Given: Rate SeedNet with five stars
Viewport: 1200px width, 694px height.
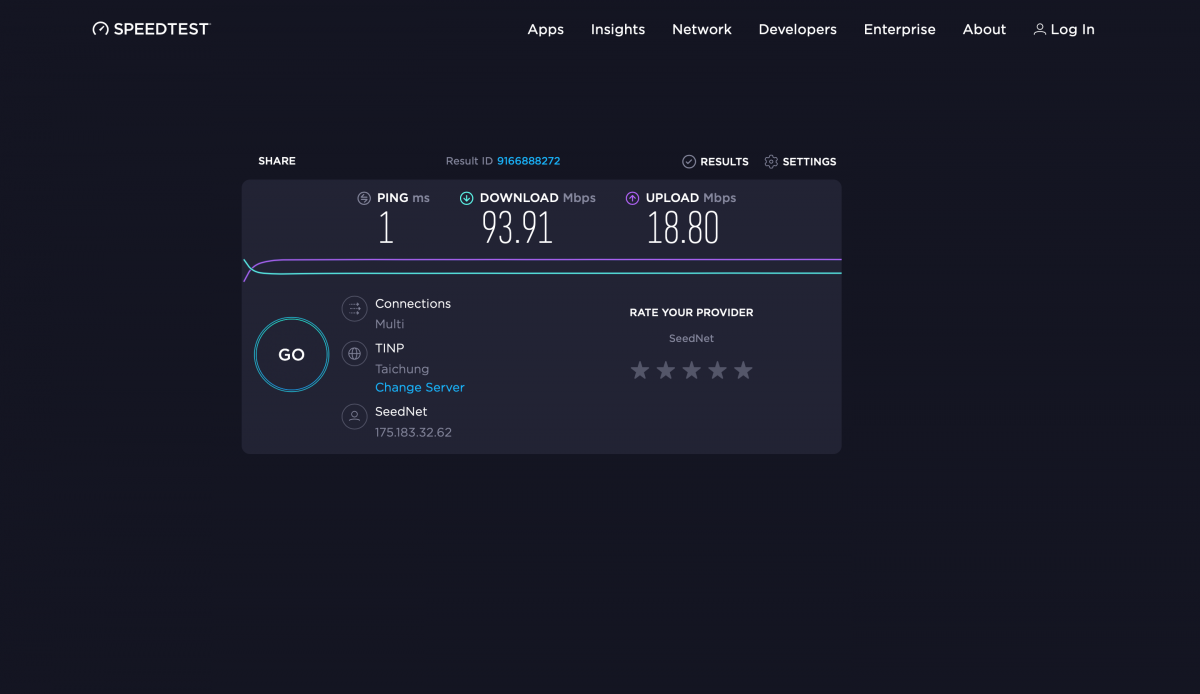Looking at the screenshot, I should 743,371.
